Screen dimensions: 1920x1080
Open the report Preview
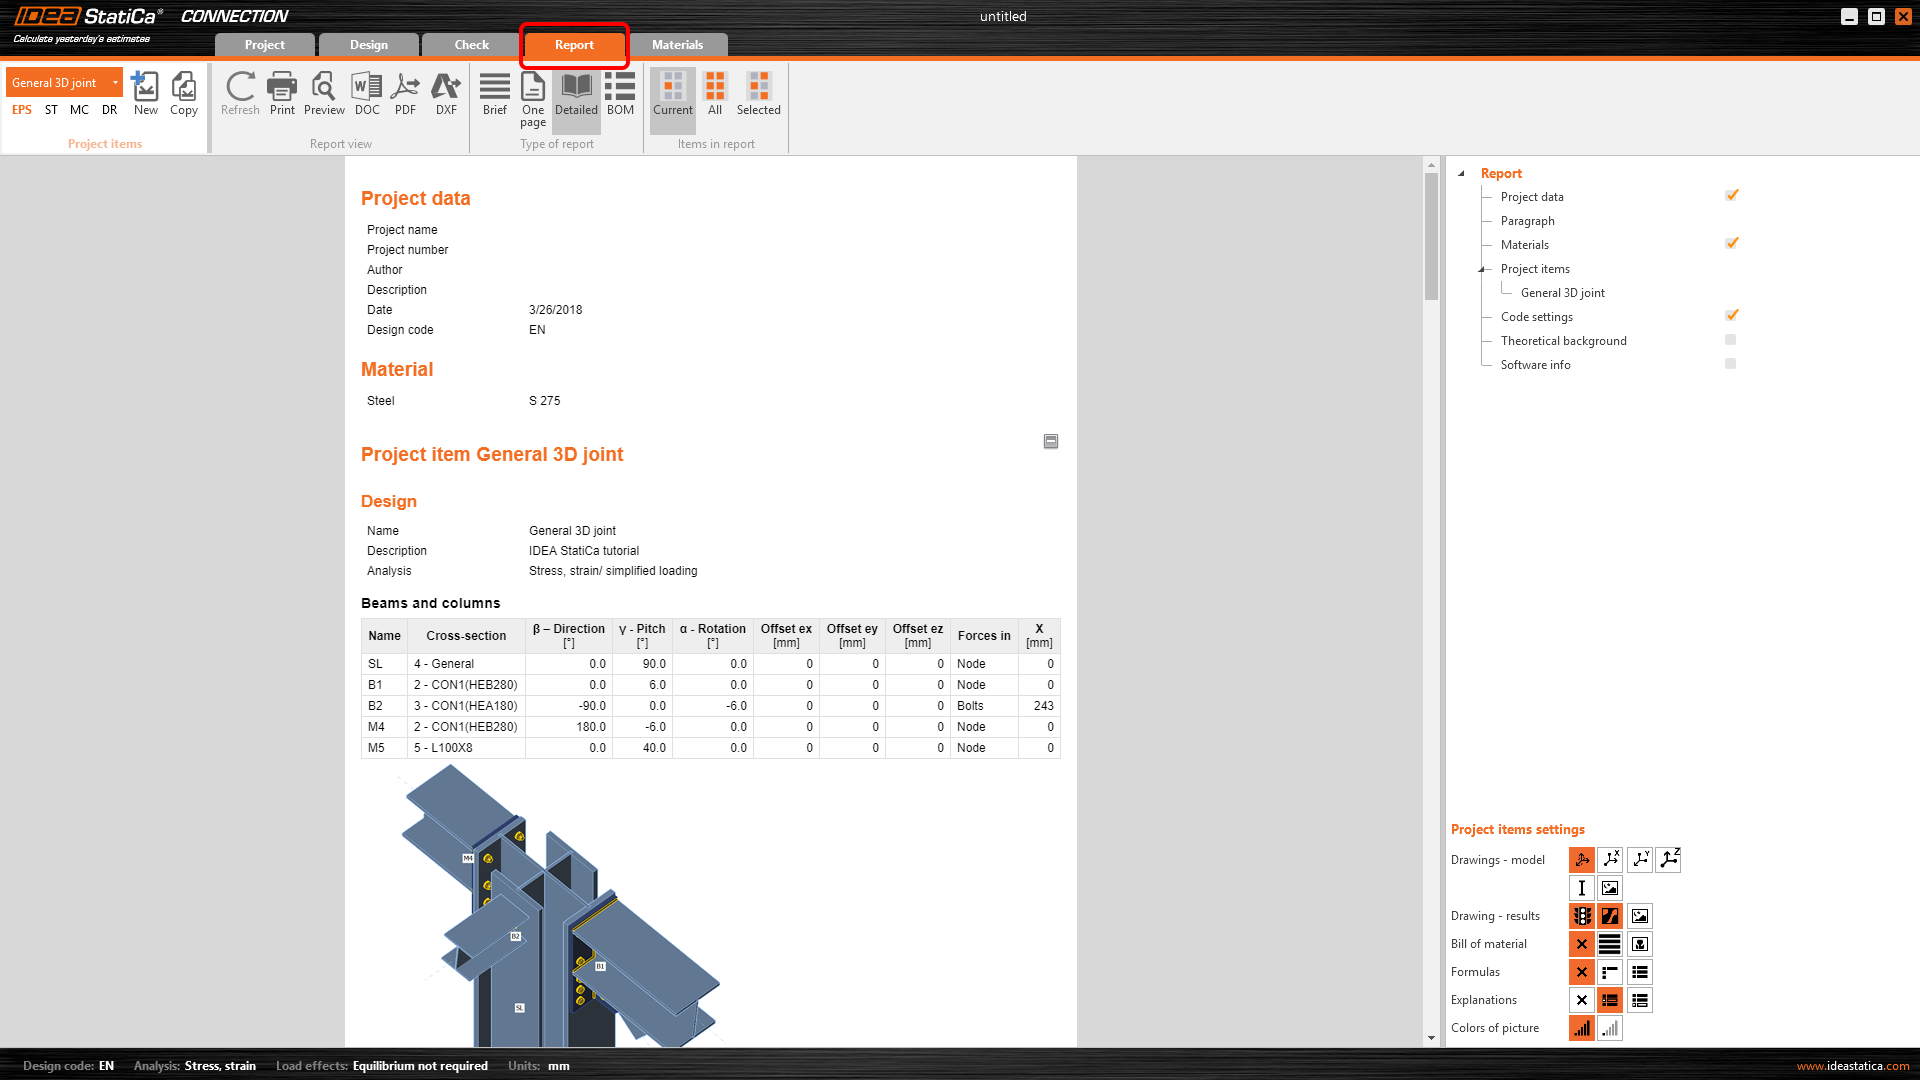pyautogui.click(x=324, y=94)
